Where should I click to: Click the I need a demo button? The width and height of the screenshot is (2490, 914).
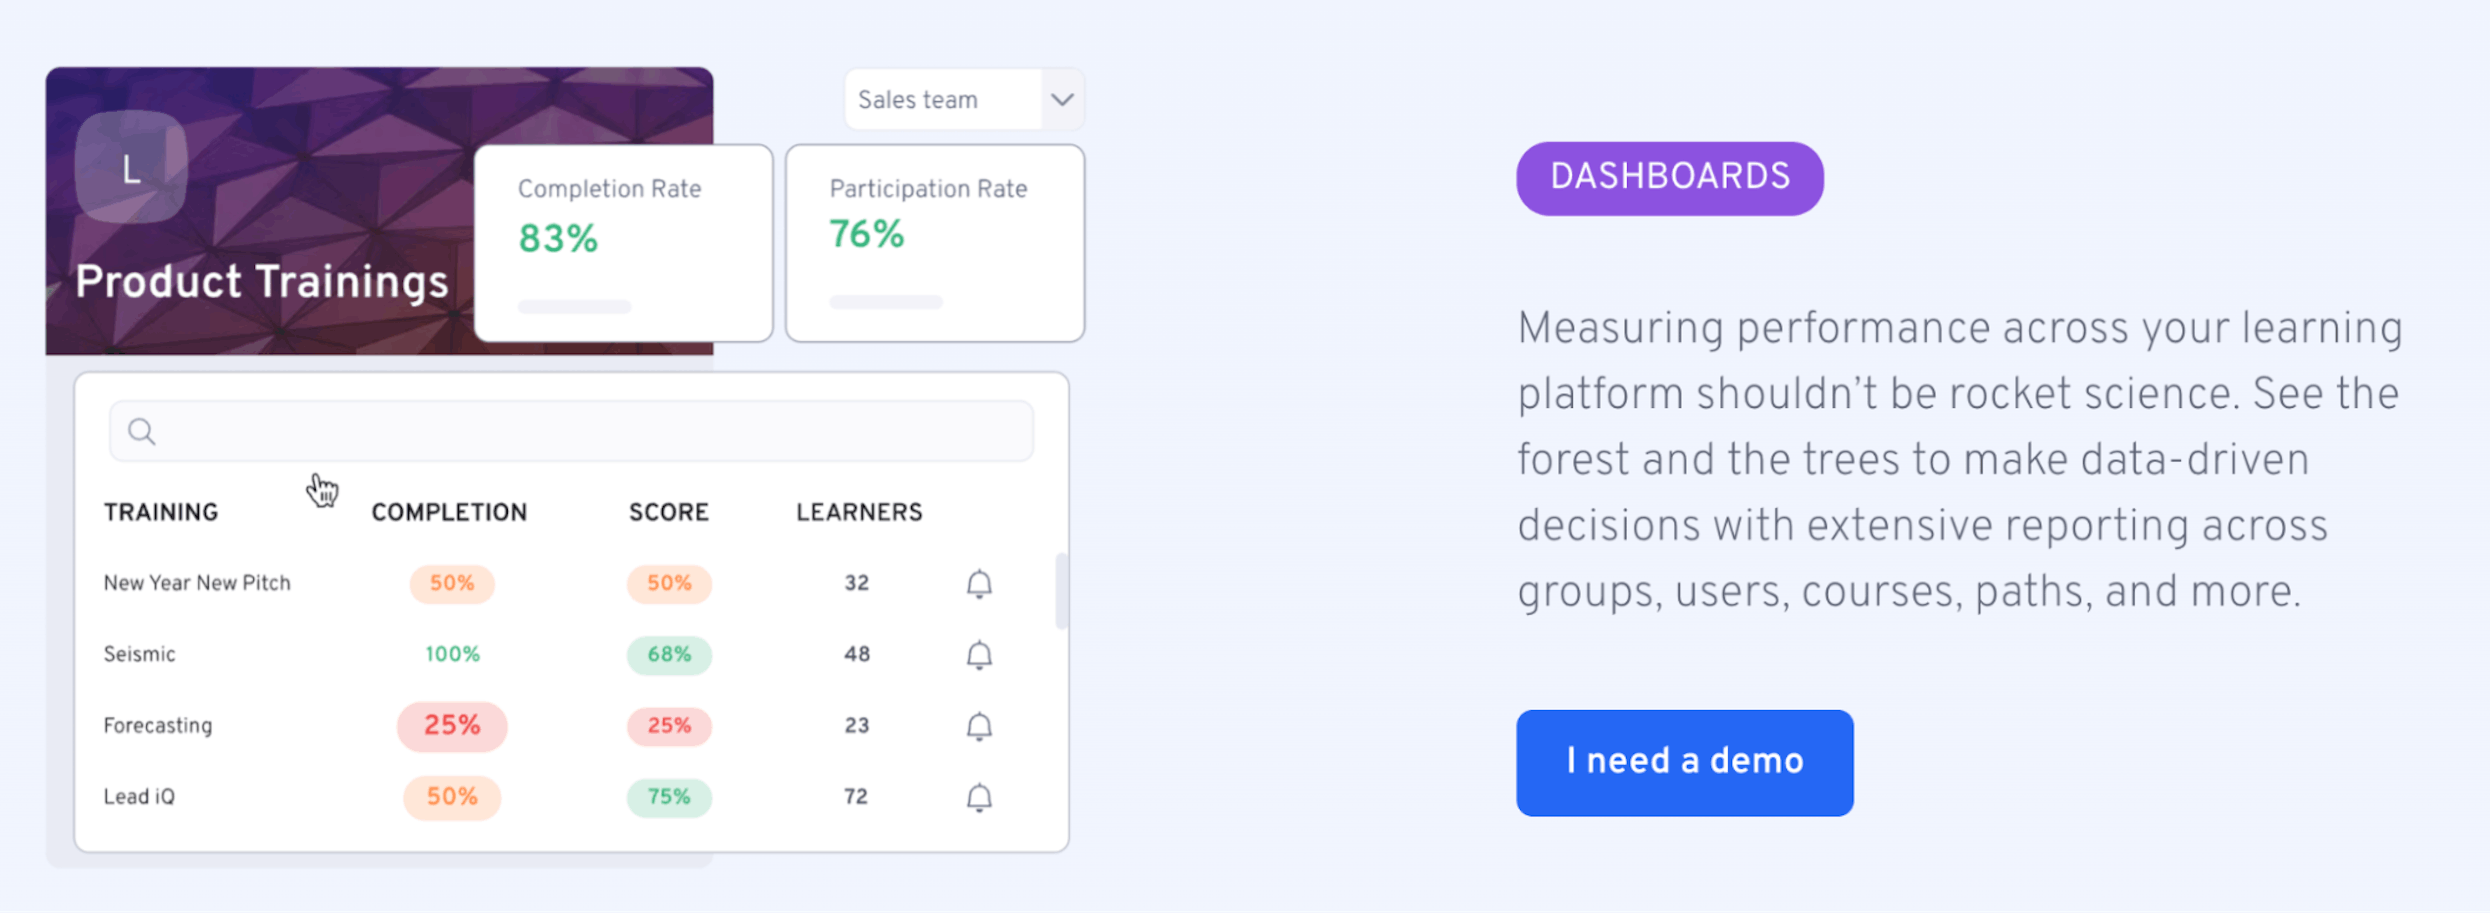pyautogui.click(x=1684, y=762)
